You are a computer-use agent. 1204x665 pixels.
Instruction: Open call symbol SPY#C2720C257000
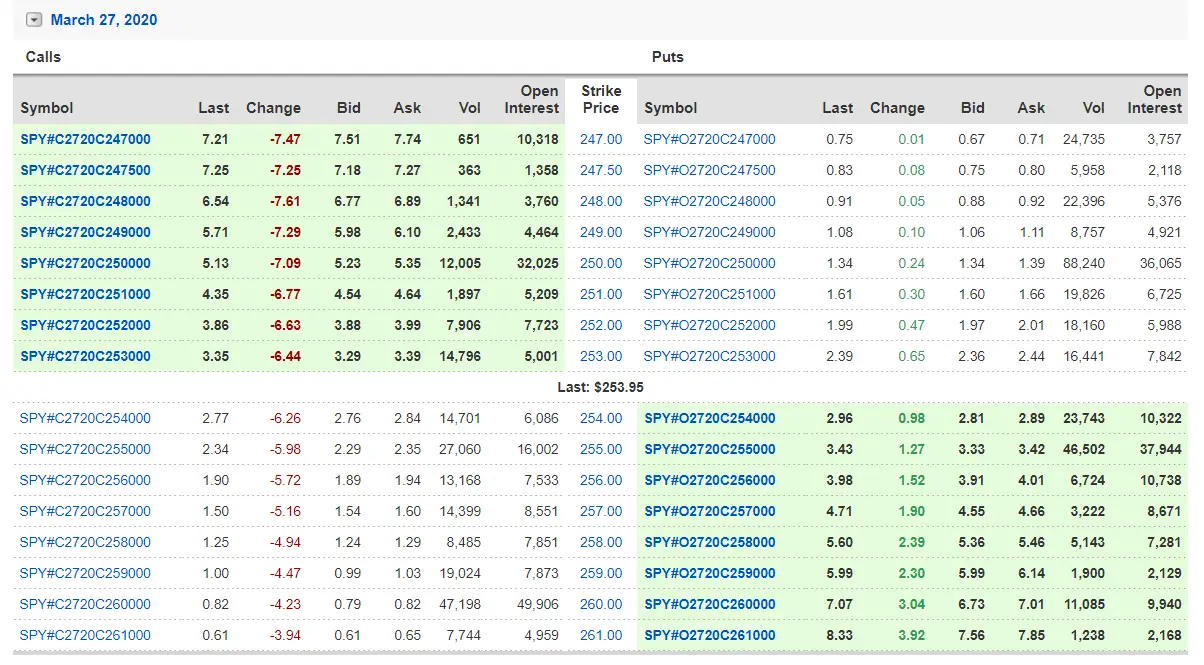86,511
